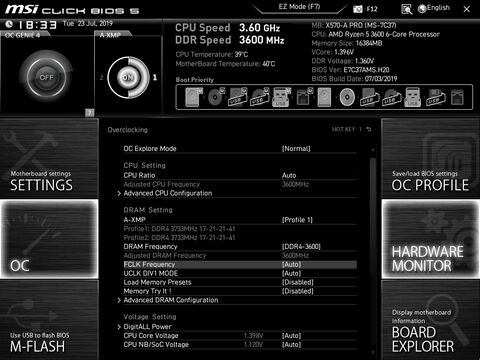Open BOARD EXPLORER panel
The image size is (480, 360).
(x=431, y=320)
